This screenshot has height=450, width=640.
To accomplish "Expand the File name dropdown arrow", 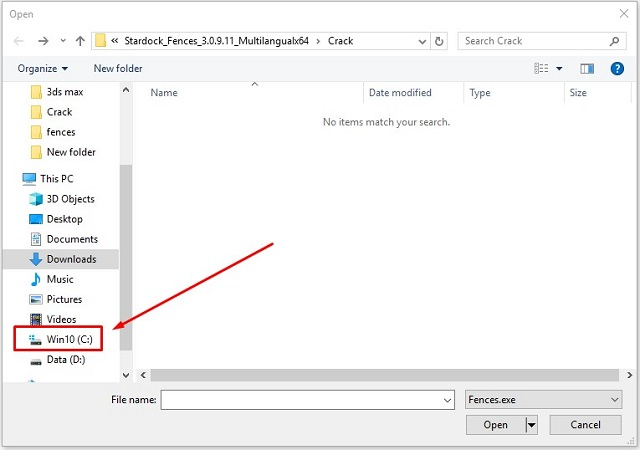I will (x=447, y=400).
